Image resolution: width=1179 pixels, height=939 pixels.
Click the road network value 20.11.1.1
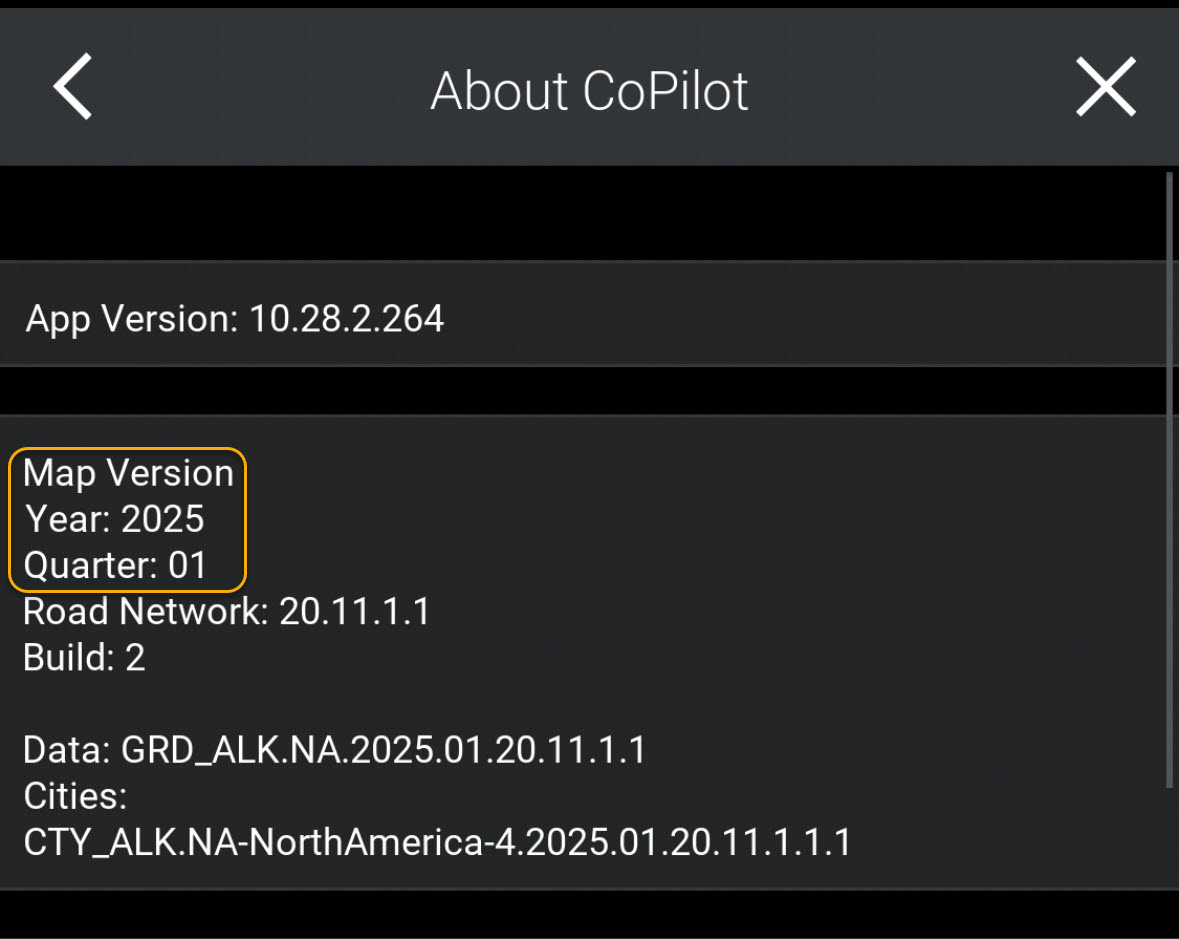355,611
